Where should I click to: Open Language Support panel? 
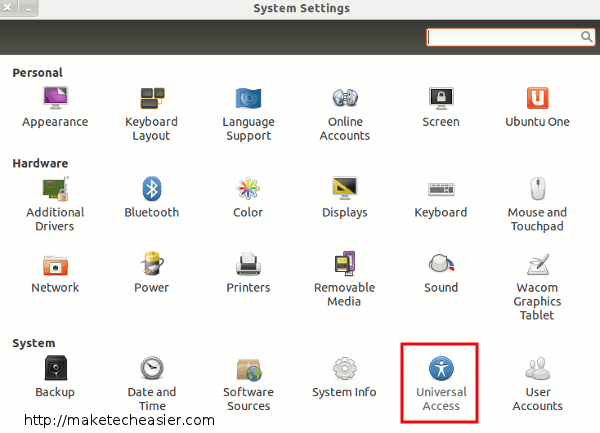click(x=248, y=114)
